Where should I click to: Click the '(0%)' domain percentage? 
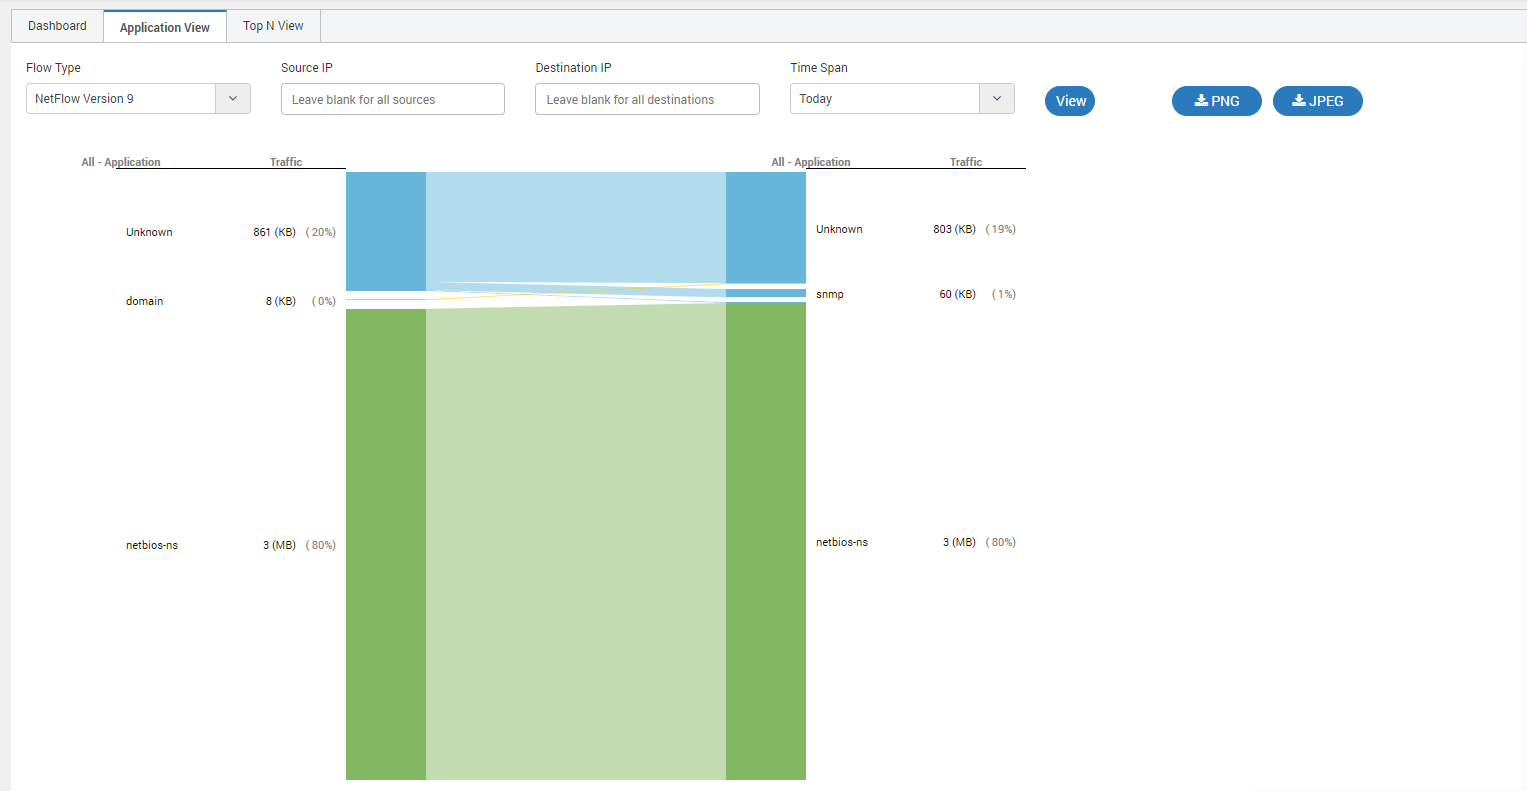point(324,301)
